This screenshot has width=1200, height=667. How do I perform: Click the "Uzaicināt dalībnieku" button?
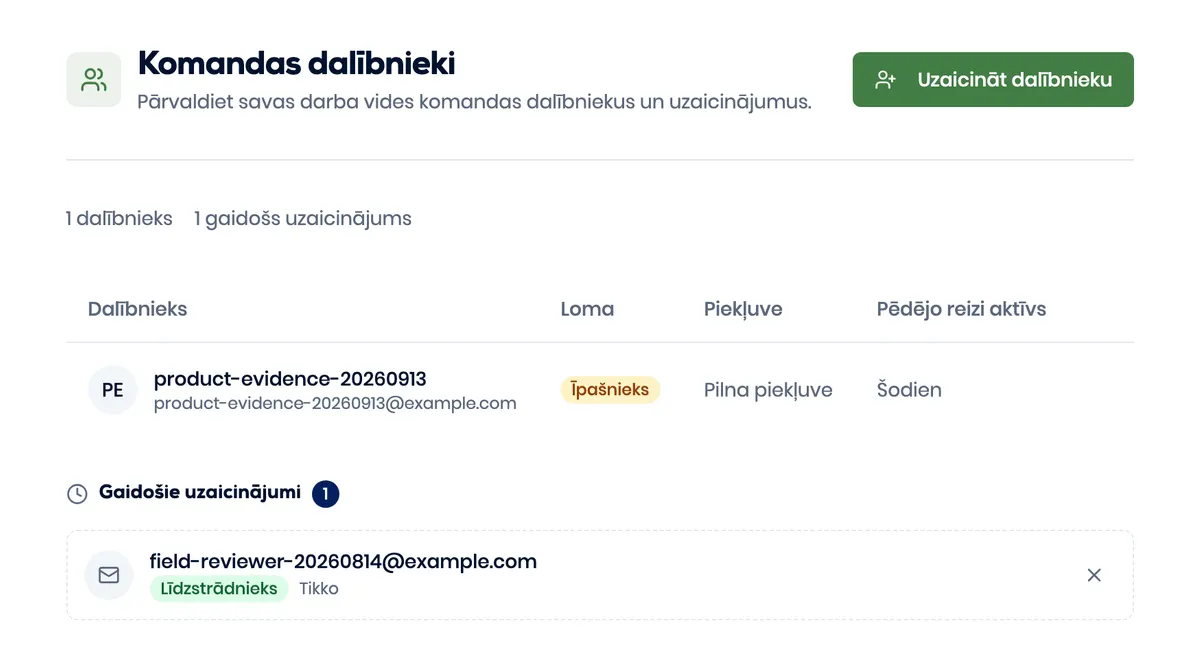click(x=993, y=79)
